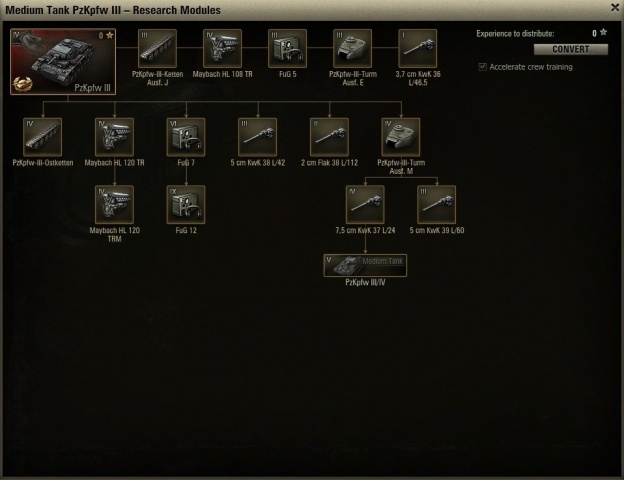
Task: Click the Maybach HL 108 TR label
Action: click(222, 74)
